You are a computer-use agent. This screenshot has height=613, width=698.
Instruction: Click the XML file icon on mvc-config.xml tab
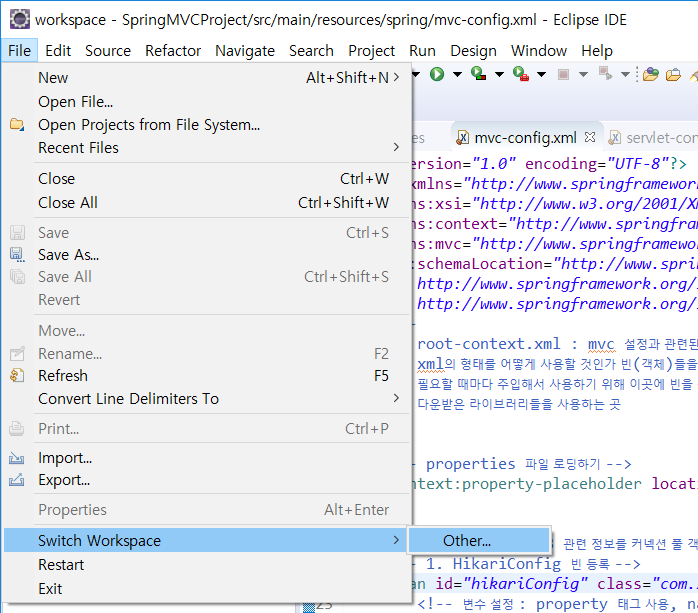(x=463, y=138)
